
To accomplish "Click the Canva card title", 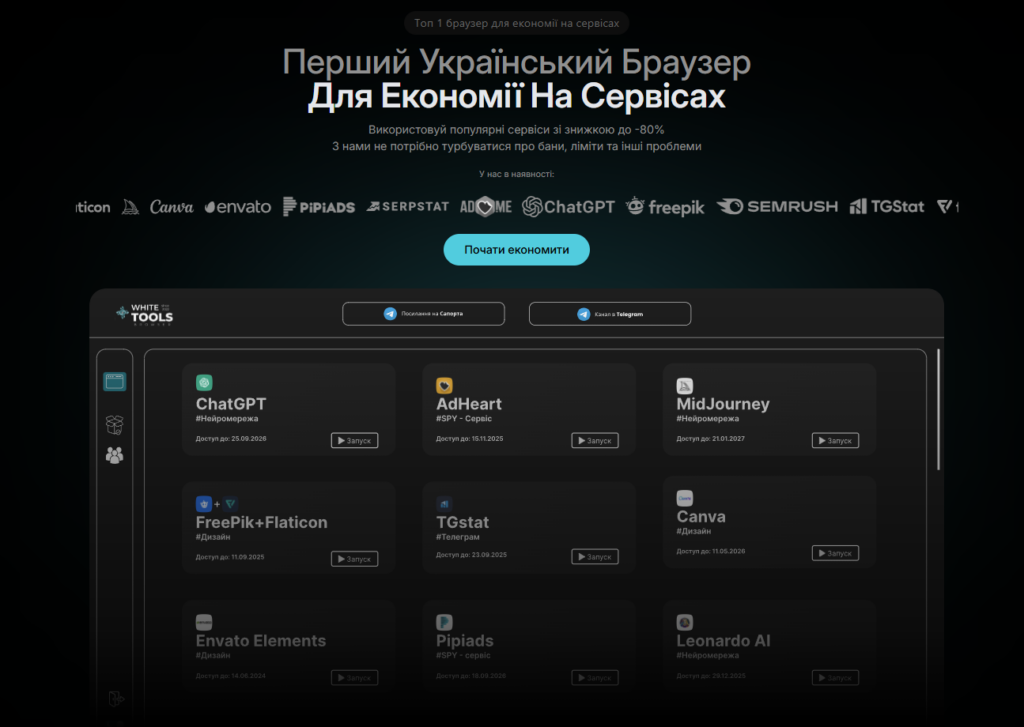I will point(701,516).
